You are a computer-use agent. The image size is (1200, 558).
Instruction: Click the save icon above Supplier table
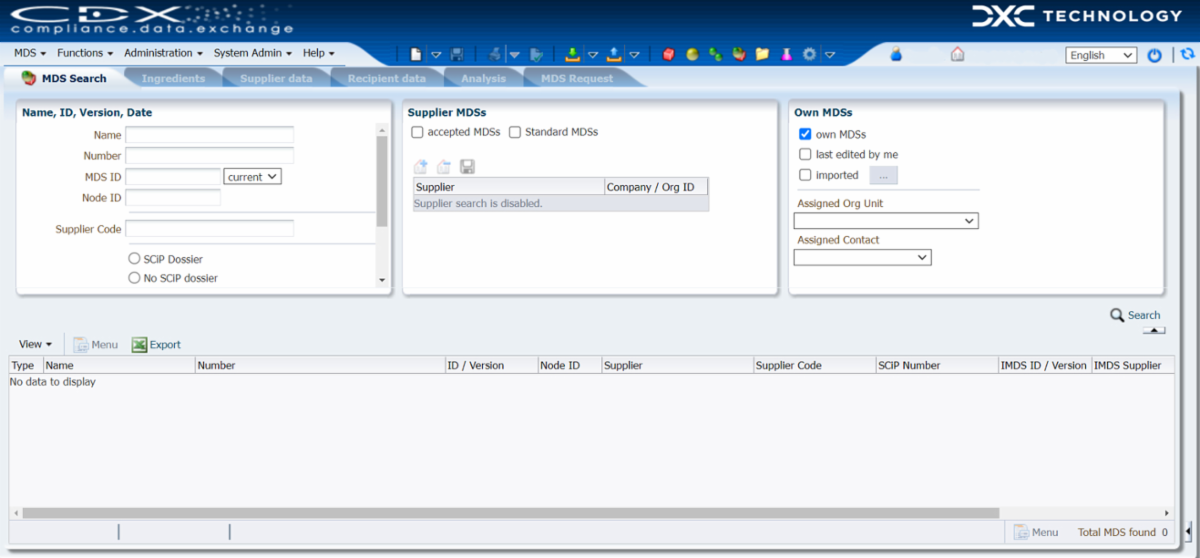pyautogui.click(x=467, y=167)
